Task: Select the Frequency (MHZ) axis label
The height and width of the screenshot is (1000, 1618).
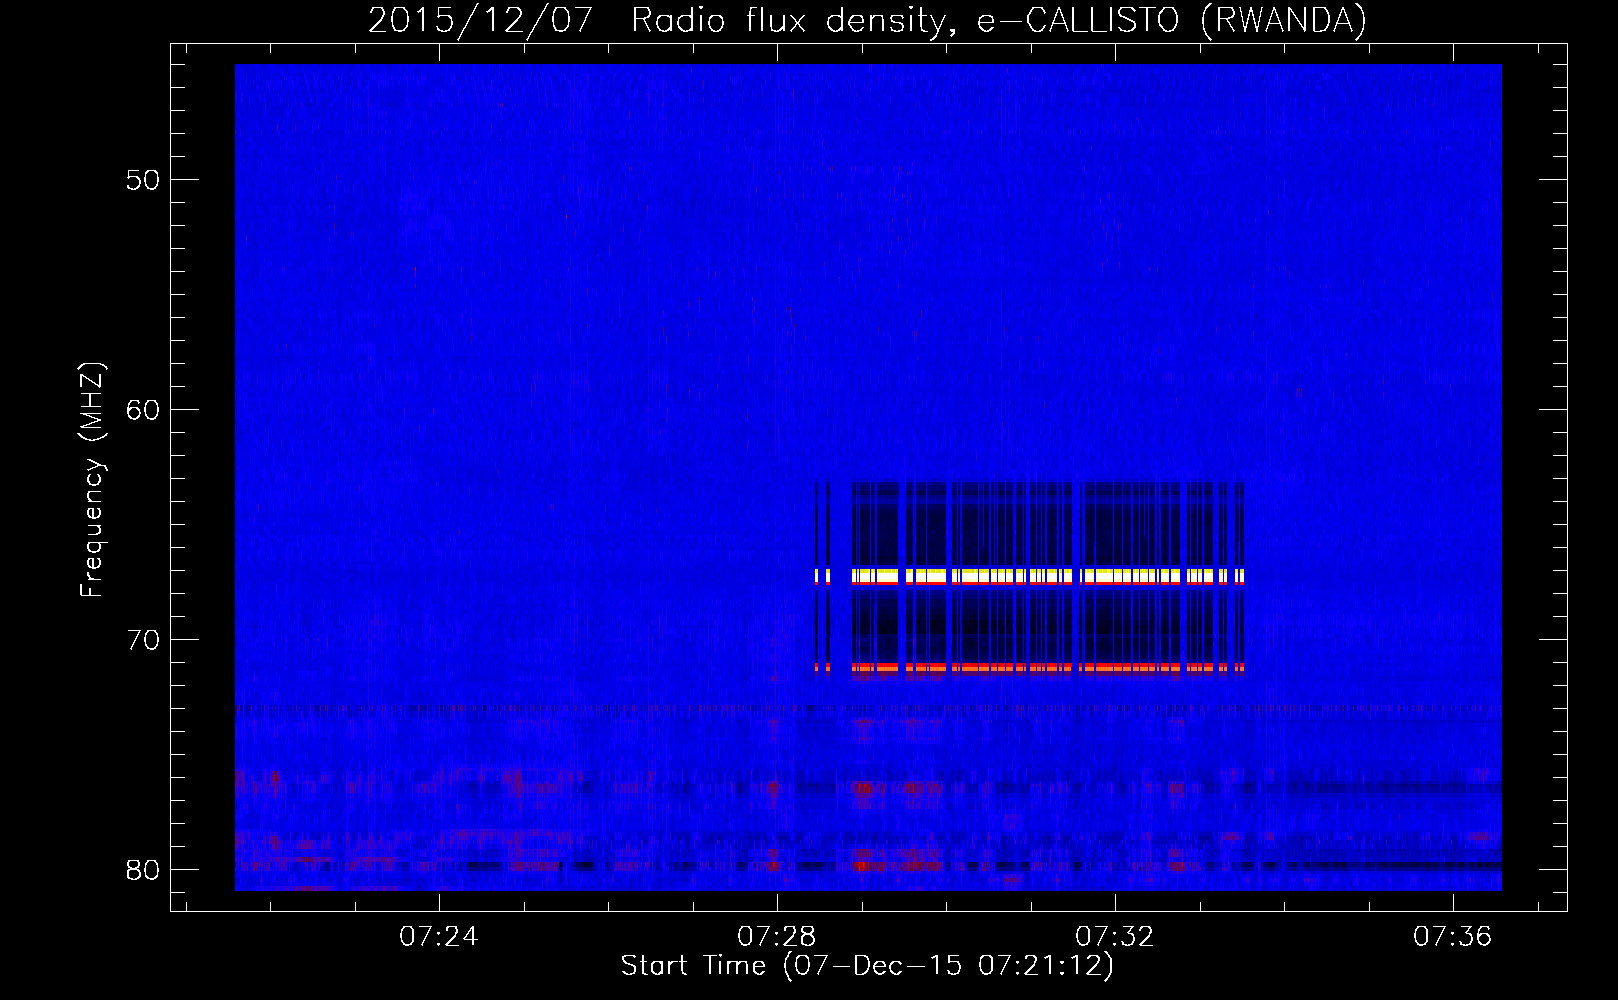Action: pos(92,479)
